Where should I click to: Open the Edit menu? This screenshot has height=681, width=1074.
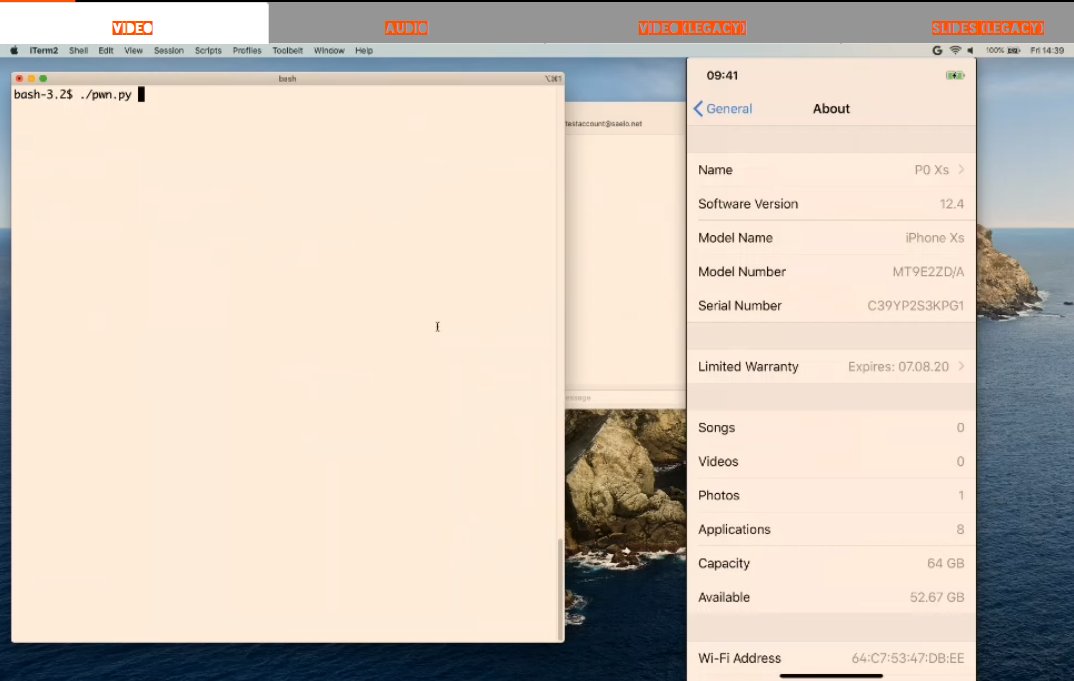(x=105, y=51)
